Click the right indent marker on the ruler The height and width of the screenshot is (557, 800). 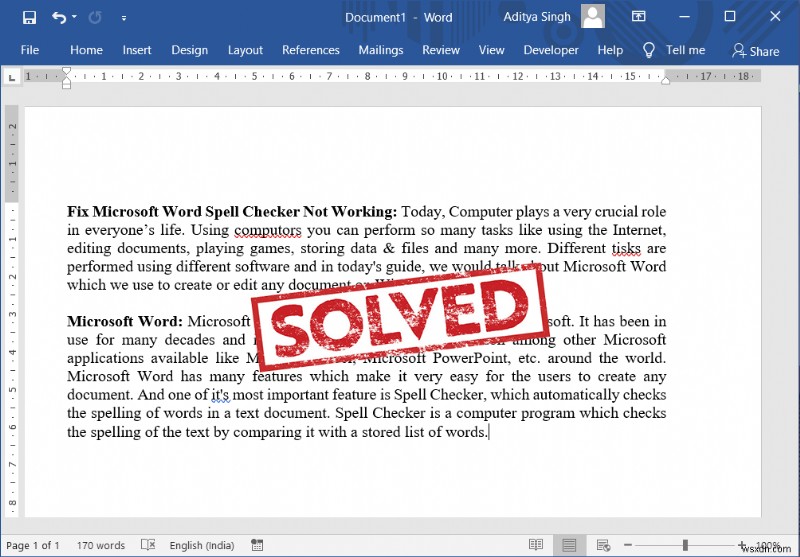(665, 80)
